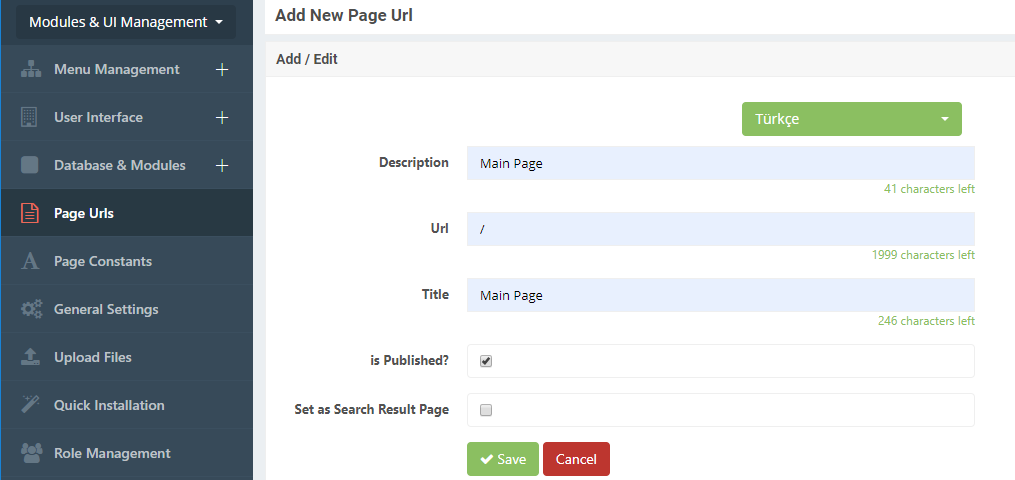Screen dimensions: 1015x480
Task: Open Quick Installation sidebar item
Action: 127,405
